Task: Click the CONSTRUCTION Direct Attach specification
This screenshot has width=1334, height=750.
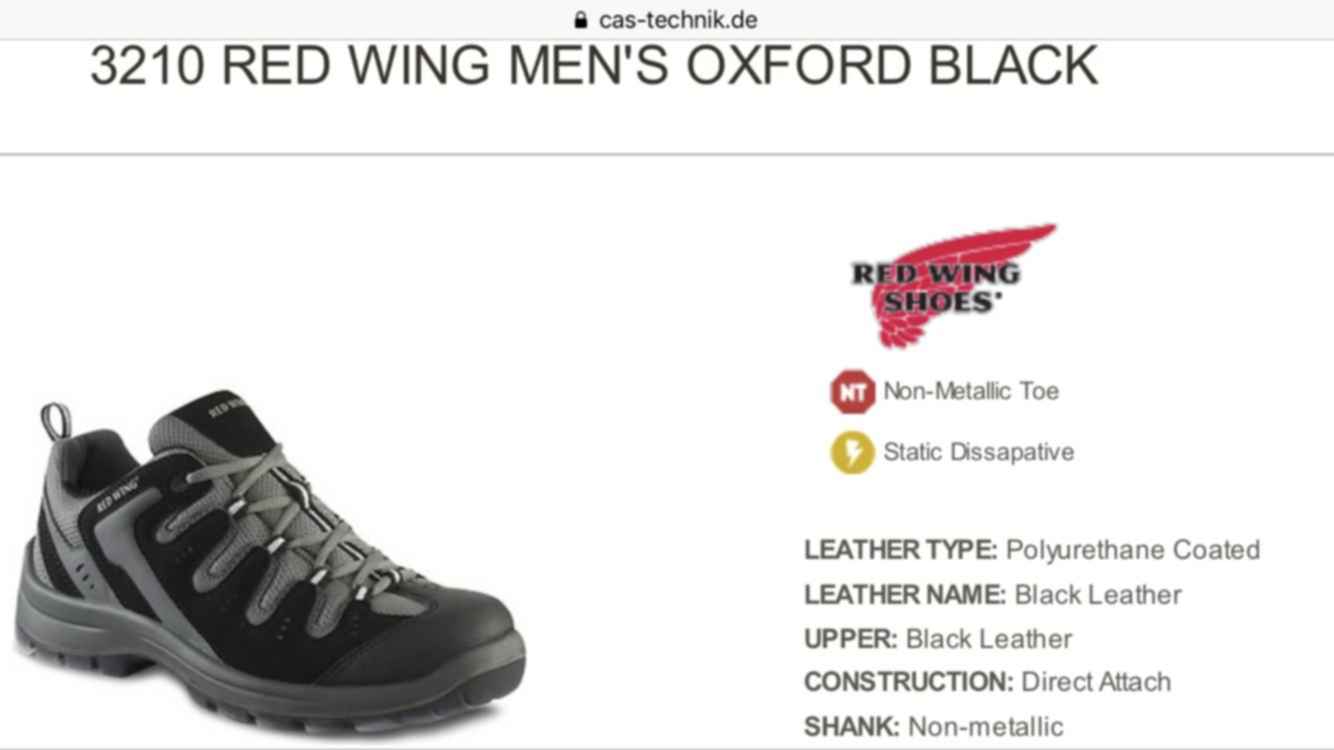Action: [x=987, y=682]
